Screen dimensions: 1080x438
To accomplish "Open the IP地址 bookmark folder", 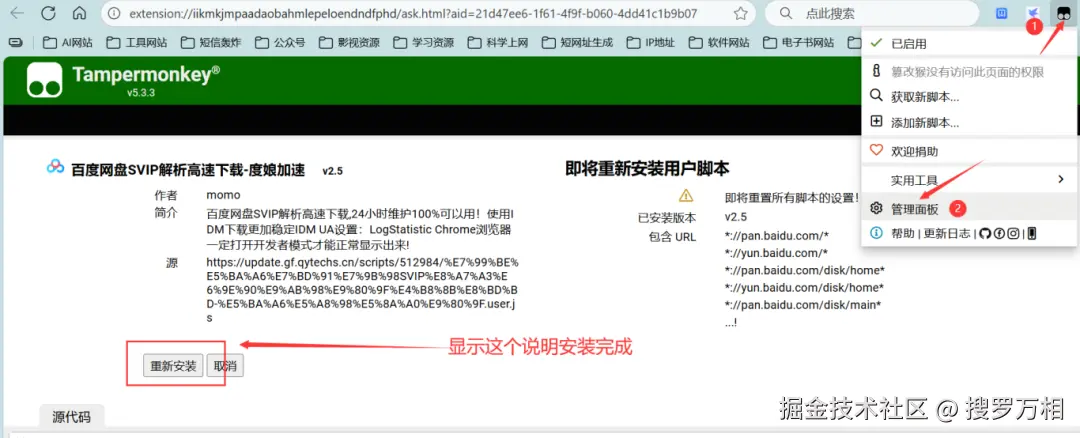I will point(650,42).
